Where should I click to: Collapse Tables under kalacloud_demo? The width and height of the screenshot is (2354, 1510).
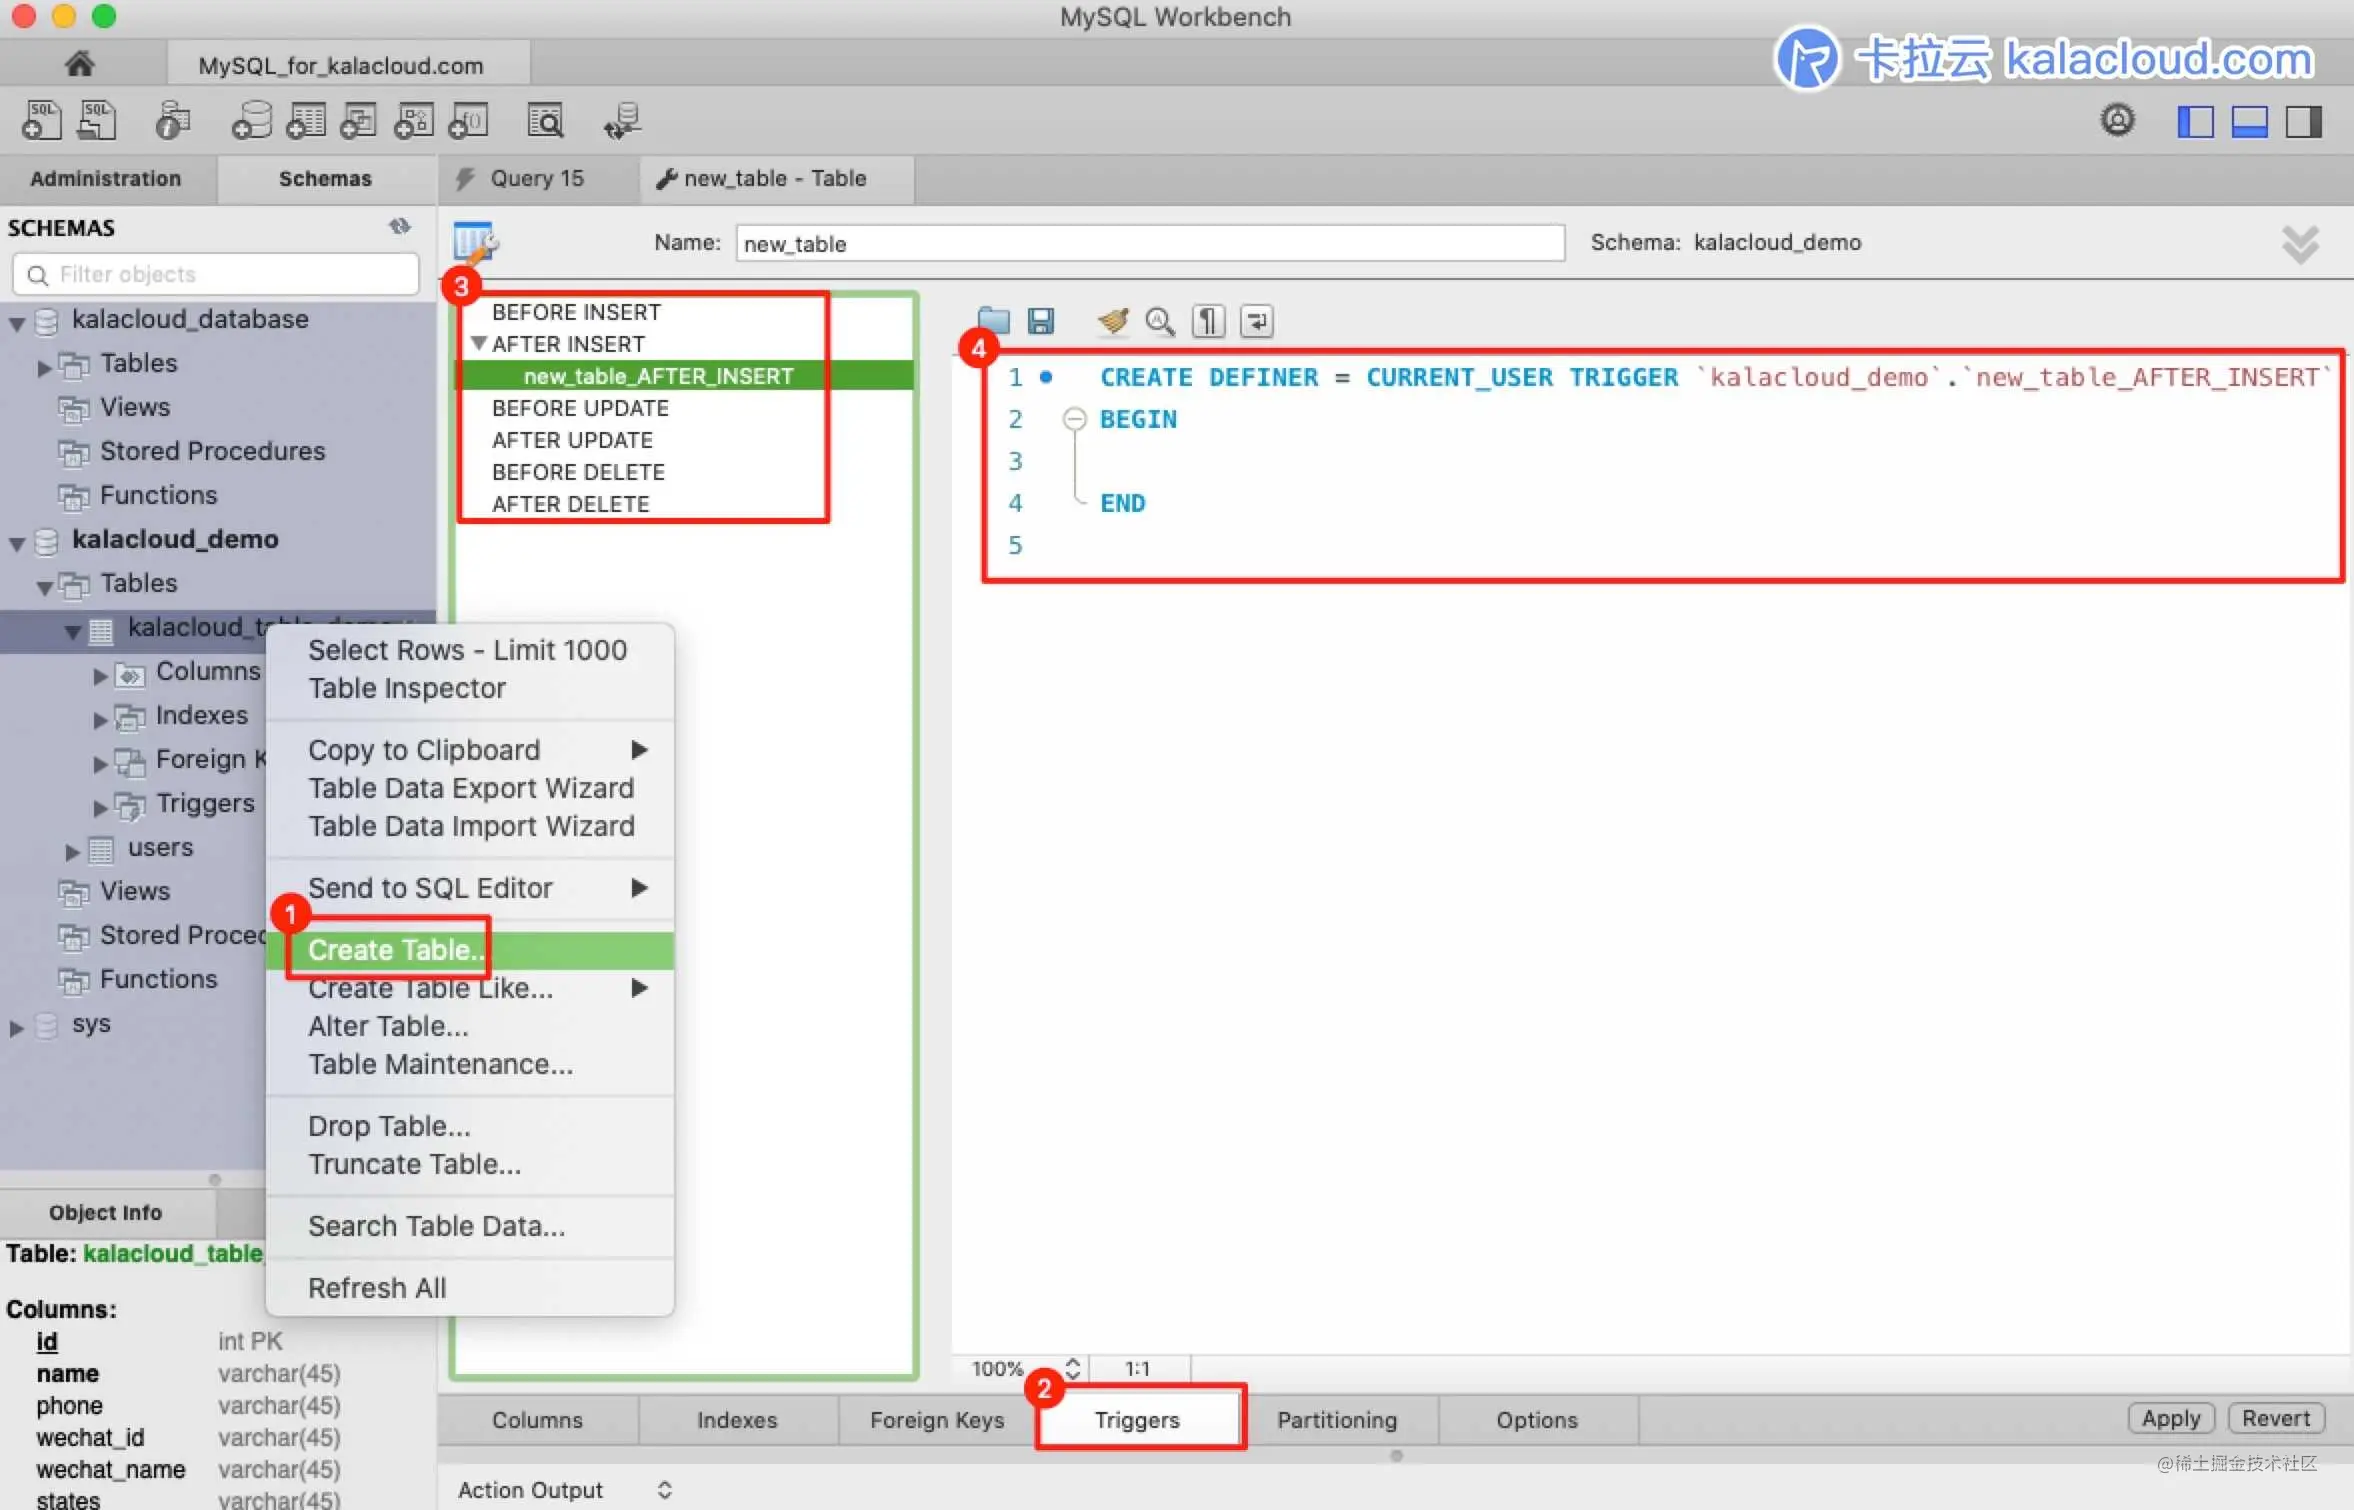pyautogui.click(x=44, y=586)
